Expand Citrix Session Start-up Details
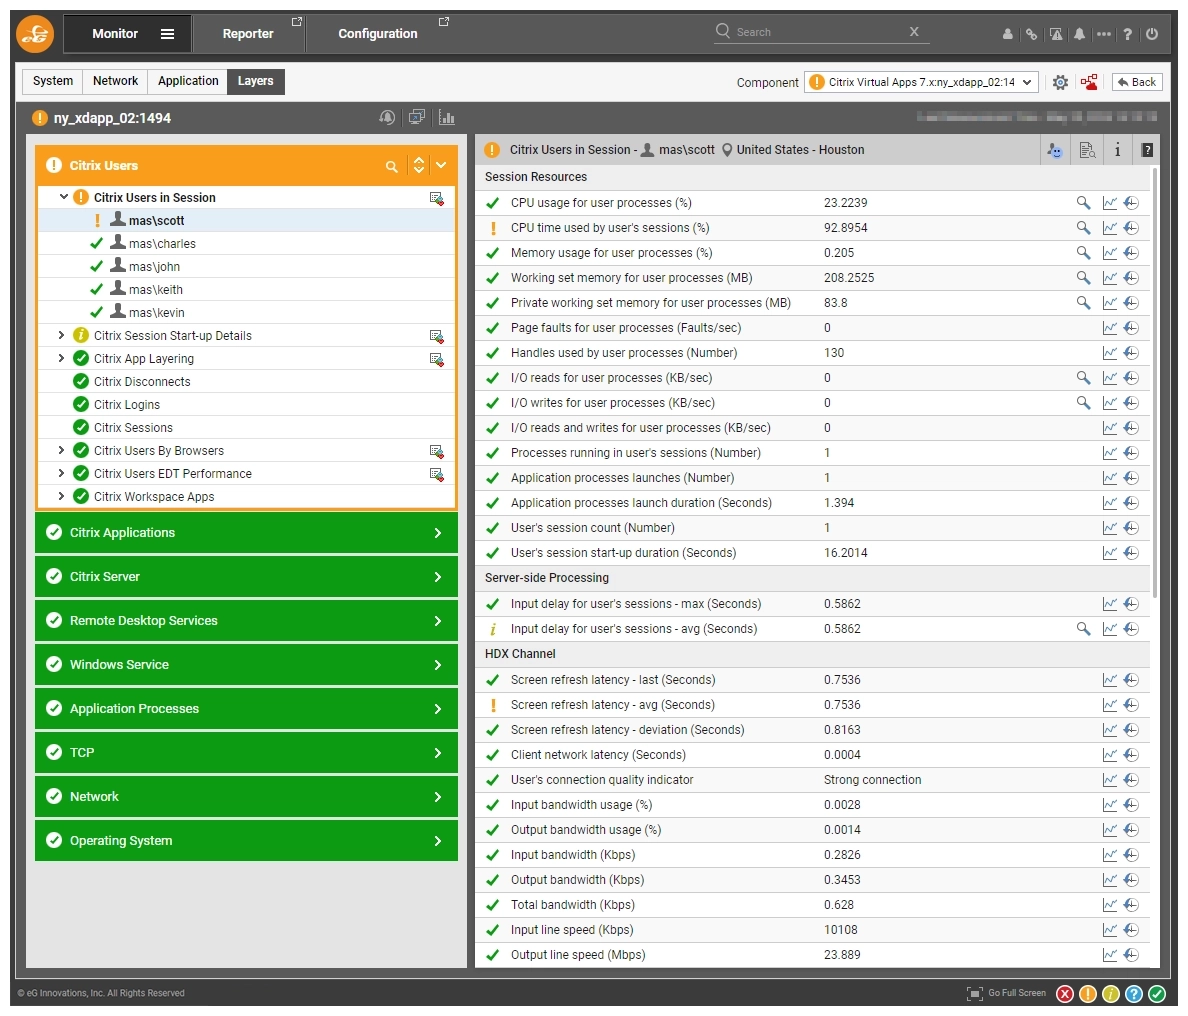The image size is (1188, 1016). tap(61, 336)
